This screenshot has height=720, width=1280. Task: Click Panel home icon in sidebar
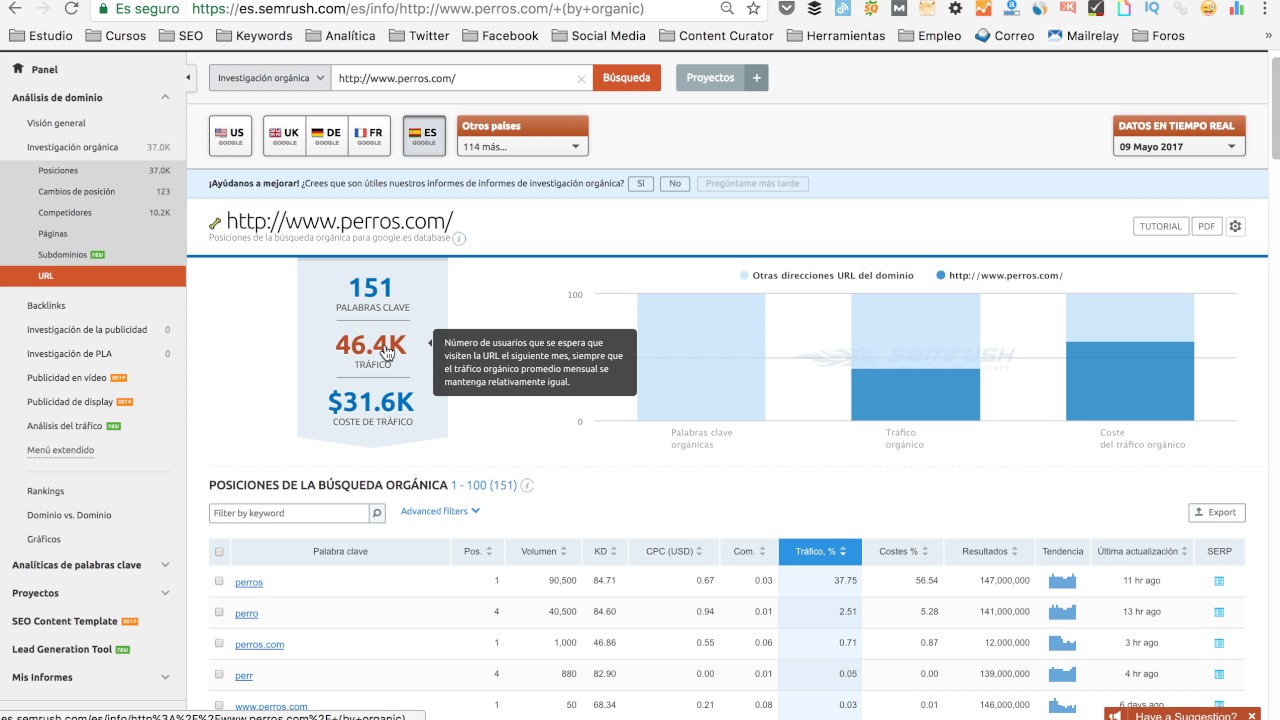(x=18, y=69)
